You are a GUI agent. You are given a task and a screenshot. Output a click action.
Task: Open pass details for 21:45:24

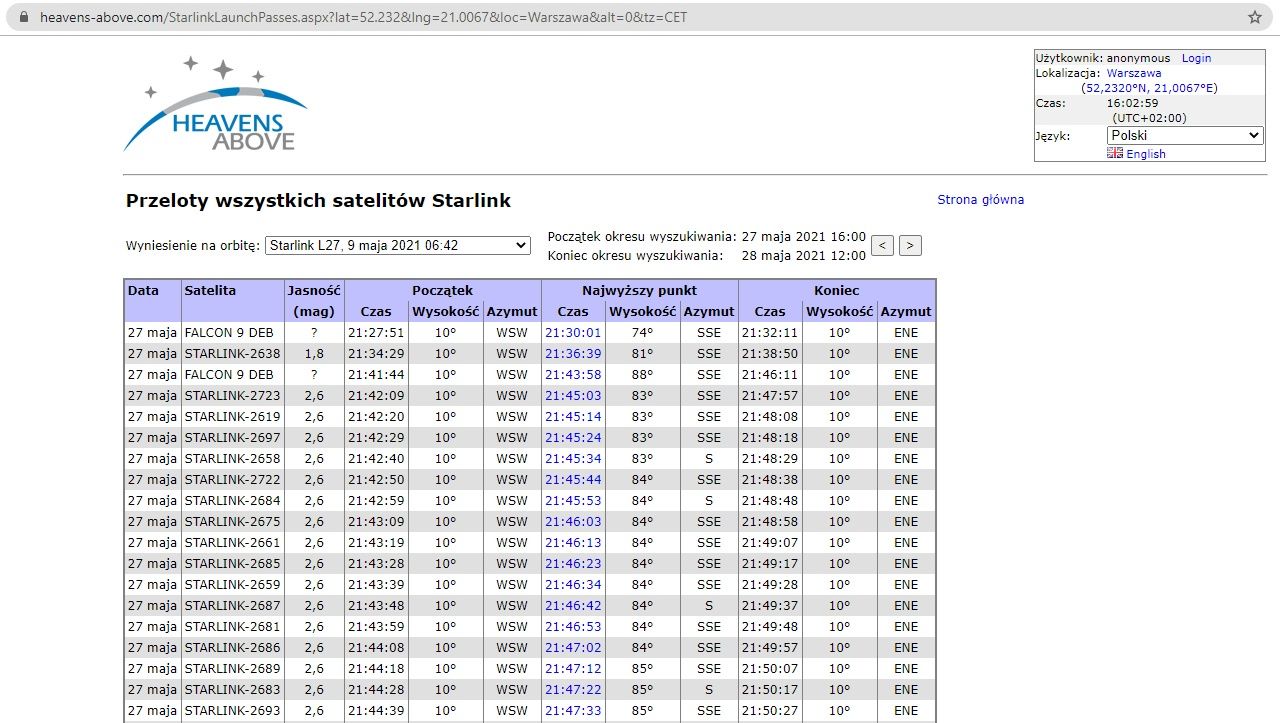coord(573,438)
